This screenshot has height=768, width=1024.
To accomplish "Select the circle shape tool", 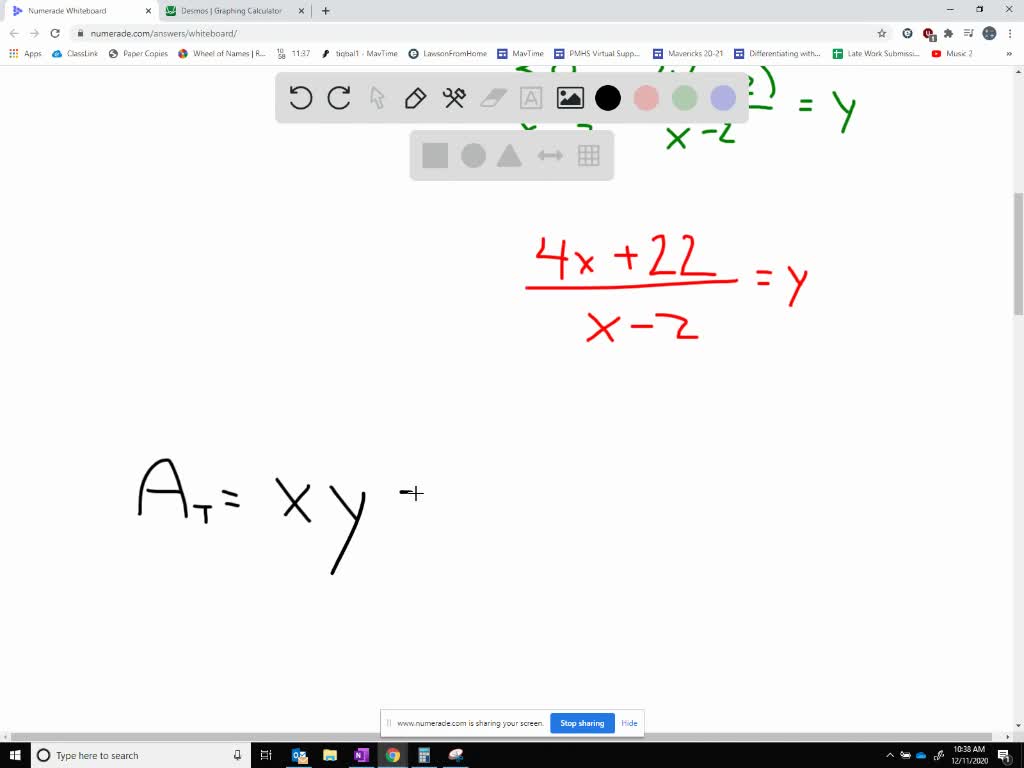I will [x=472, y=155].
